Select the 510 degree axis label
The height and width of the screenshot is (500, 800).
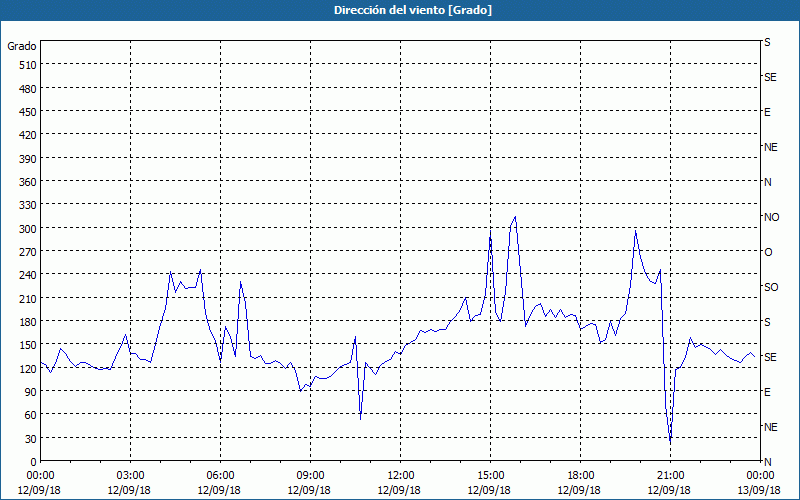pos(28,65)
